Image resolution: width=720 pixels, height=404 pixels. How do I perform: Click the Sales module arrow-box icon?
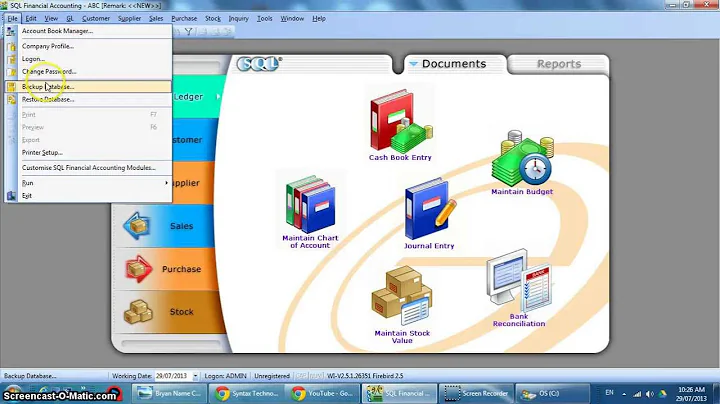pos(137,226)
